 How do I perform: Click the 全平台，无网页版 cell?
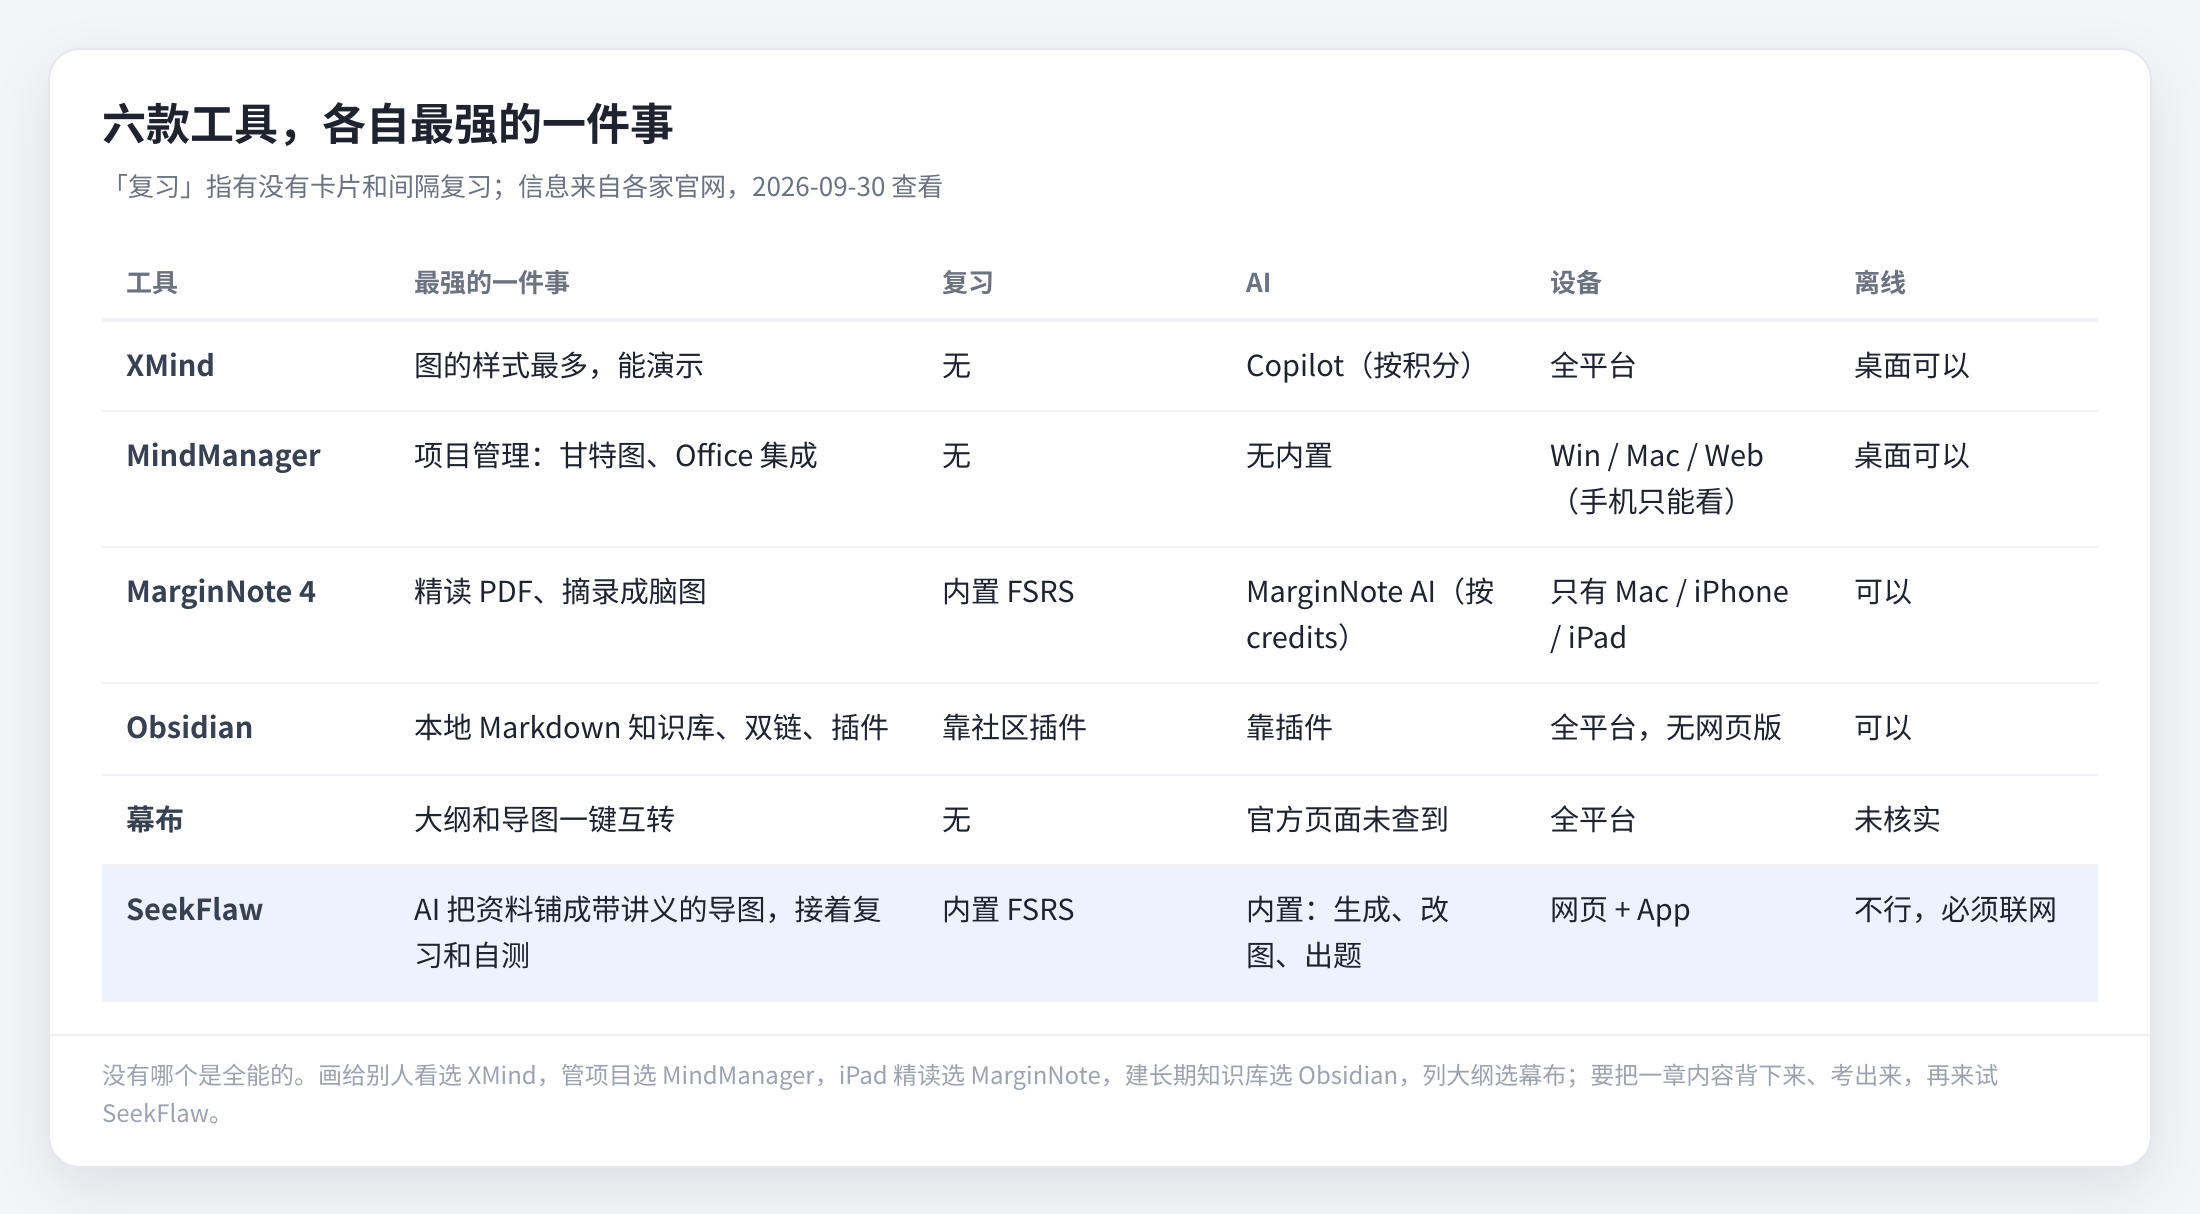point(1666,728)
